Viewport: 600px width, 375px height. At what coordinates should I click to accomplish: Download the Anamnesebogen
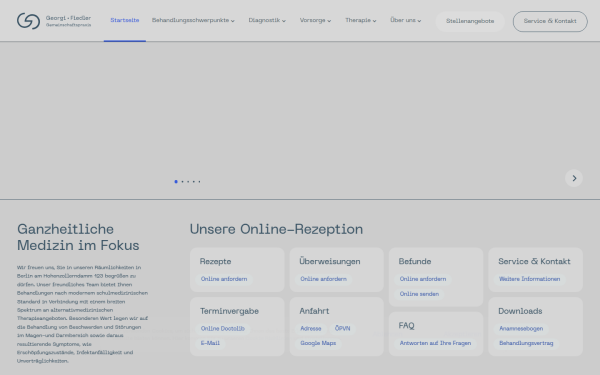pos(521,328)
